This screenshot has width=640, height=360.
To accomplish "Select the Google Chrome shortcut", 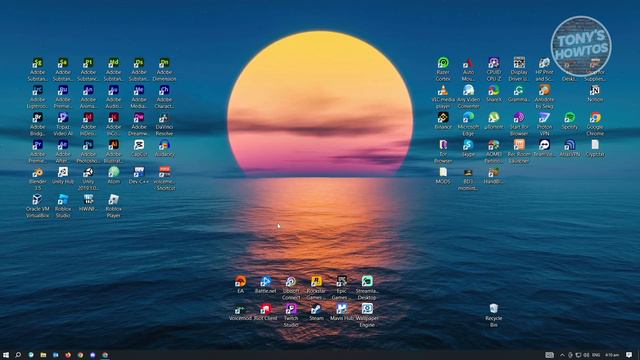I will point(595,118).
